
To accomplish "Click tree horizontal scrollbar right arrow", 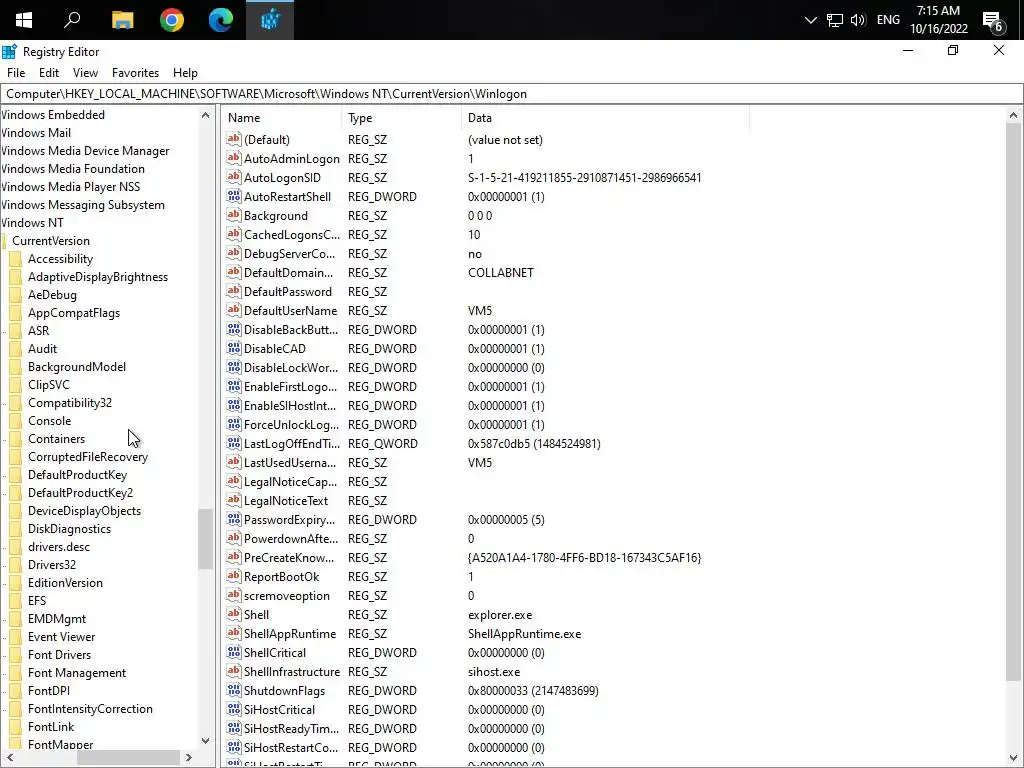I will click(x=189, y=757).
